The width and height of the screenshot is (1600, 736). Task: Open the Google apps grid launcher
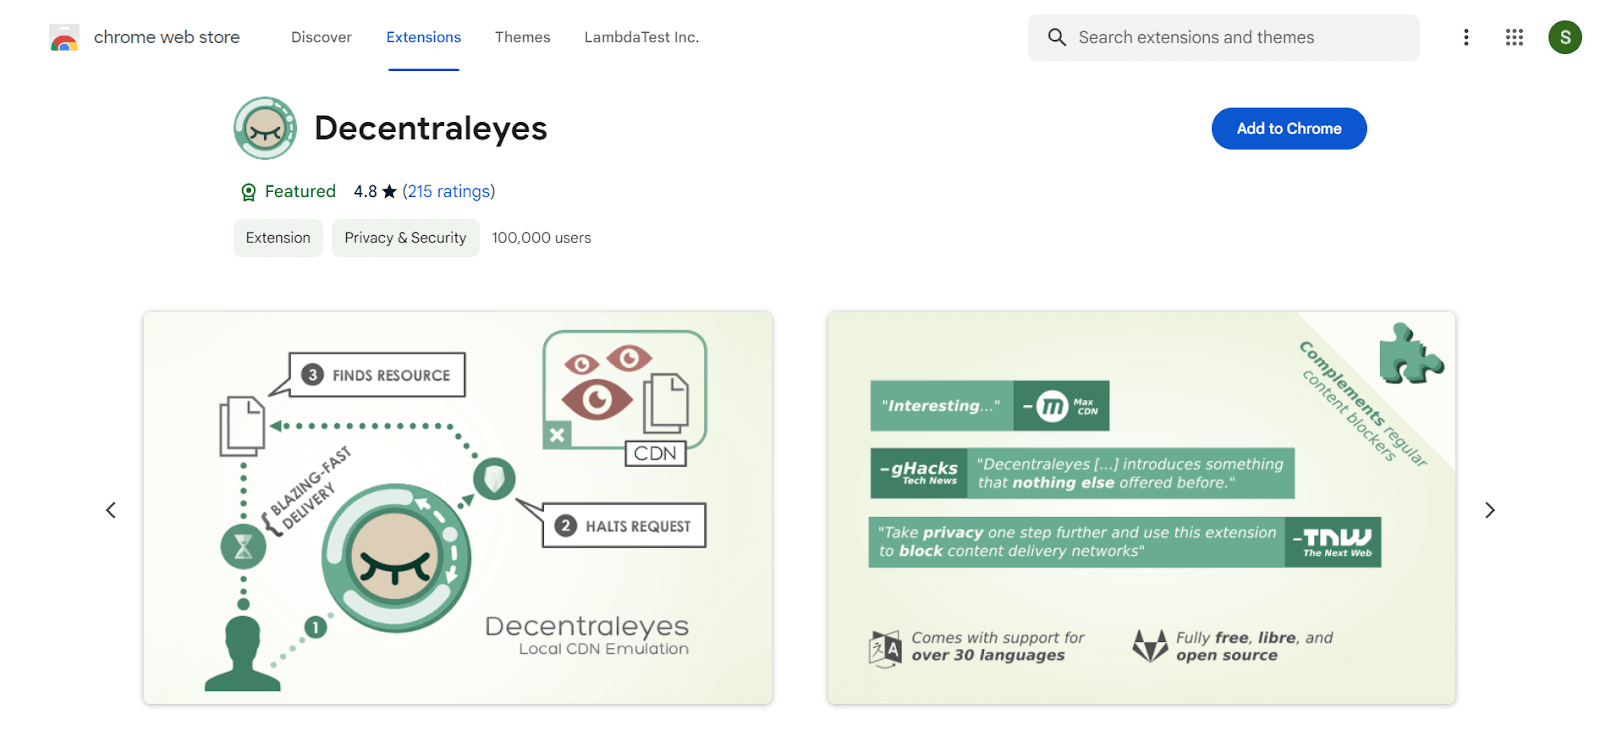(1514, 37)
